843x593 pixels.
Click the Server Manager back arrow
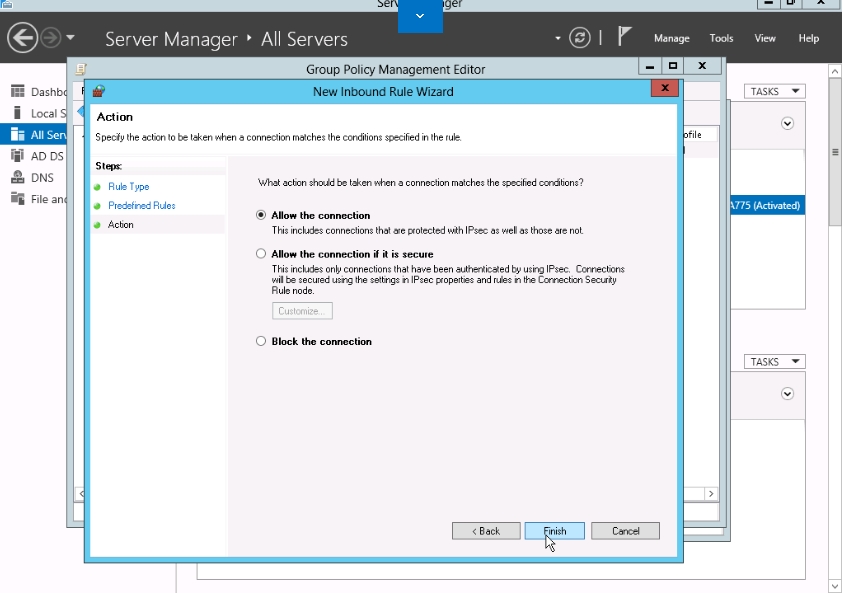22,38
